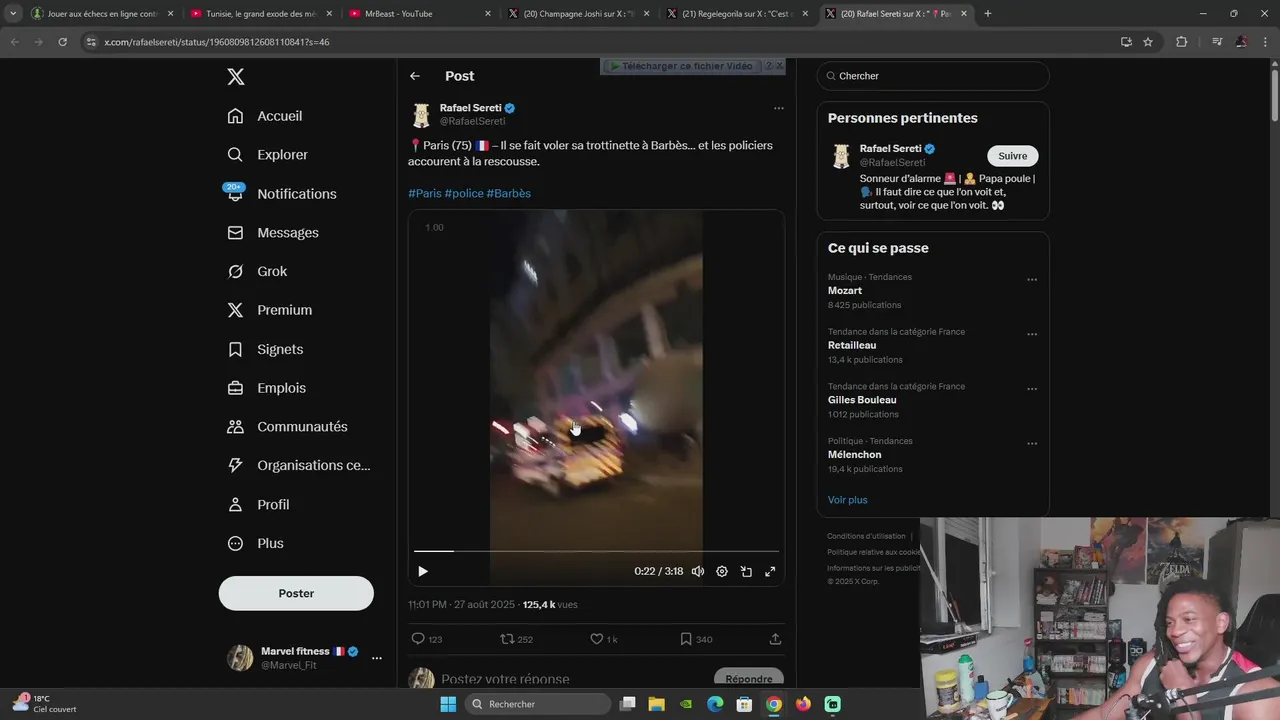Click the Chercher search box
The width and height of the screenshot is (1280, 720).
[x=933, y=76]
